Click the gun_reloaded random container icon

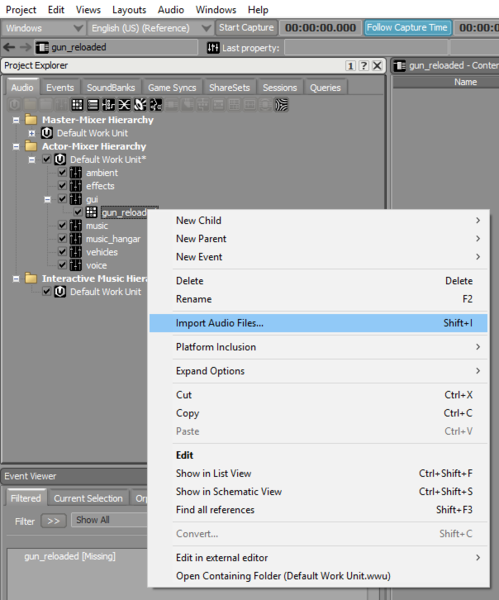[91, 212]
